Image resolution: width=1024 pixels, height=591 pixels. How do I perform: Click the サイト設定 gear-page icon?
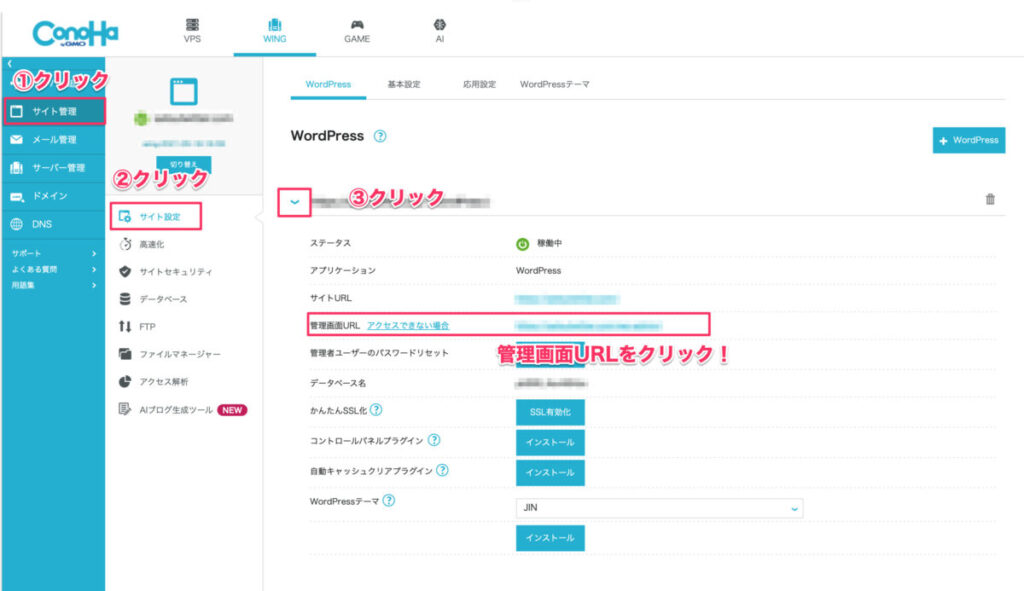[125, 216]
